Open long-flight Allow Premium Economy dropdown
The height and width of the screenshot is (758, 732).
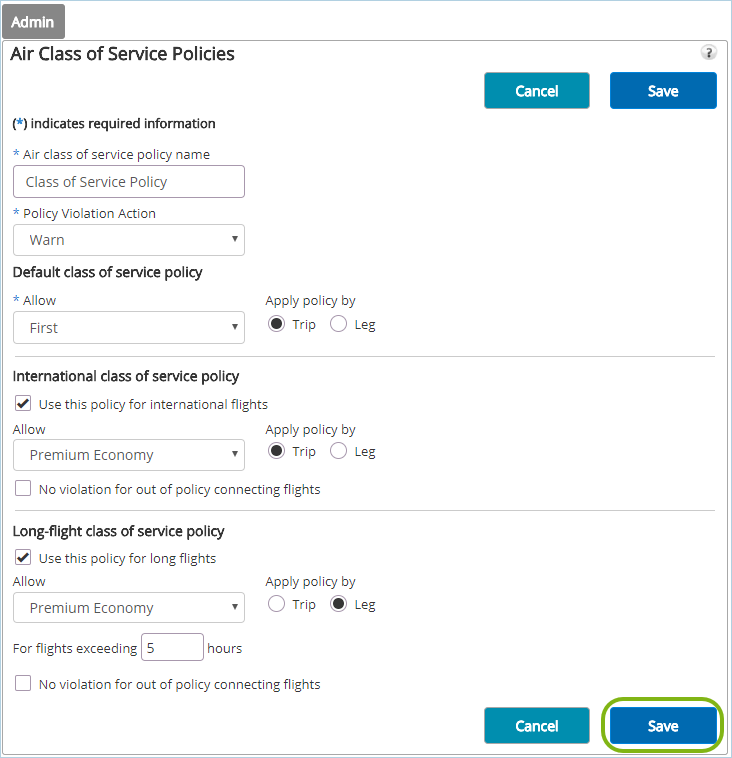[x=129, y=608]
